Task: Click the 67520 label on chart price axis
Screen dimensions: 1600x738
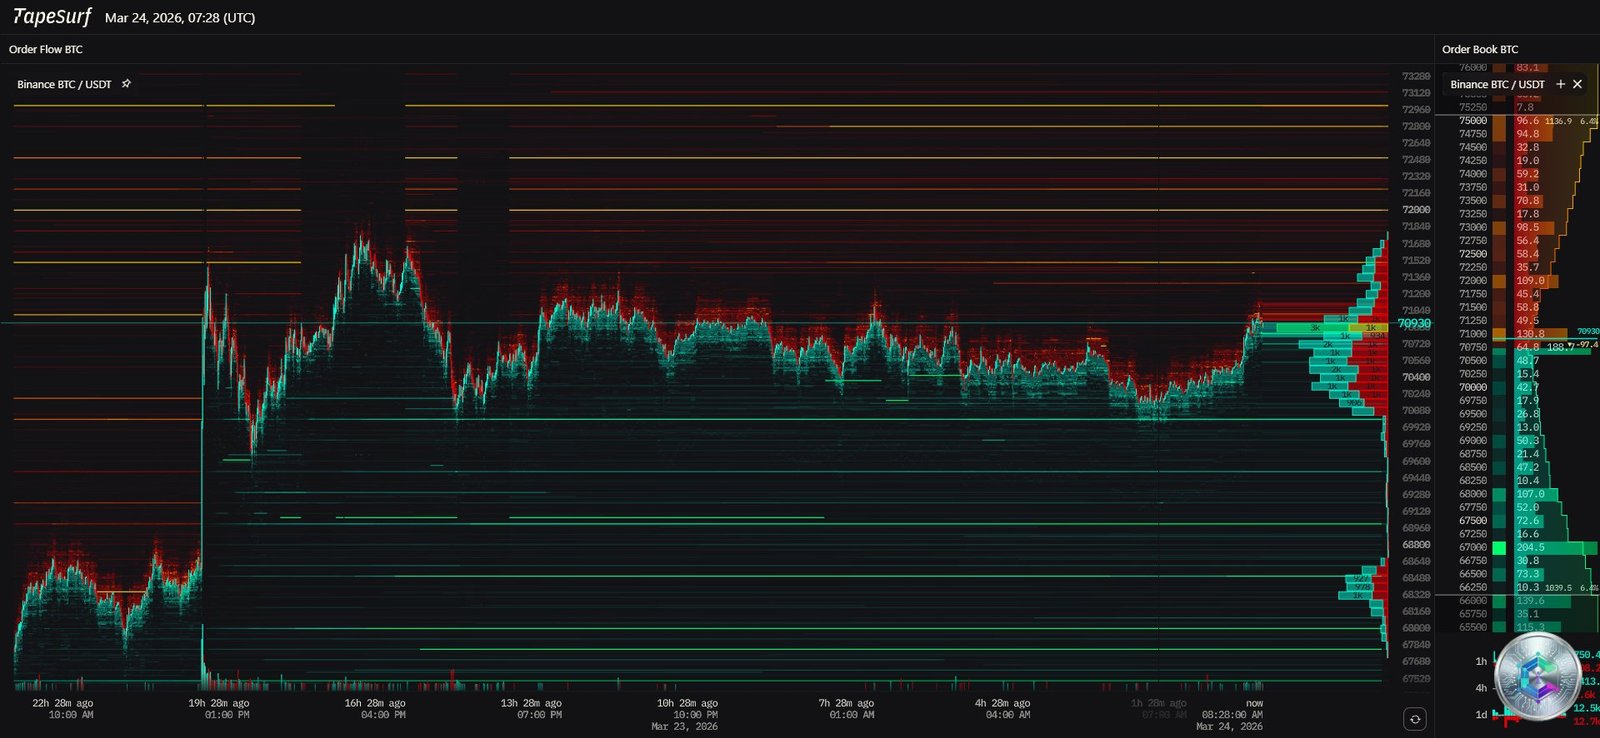Action: click(1416, 678)
